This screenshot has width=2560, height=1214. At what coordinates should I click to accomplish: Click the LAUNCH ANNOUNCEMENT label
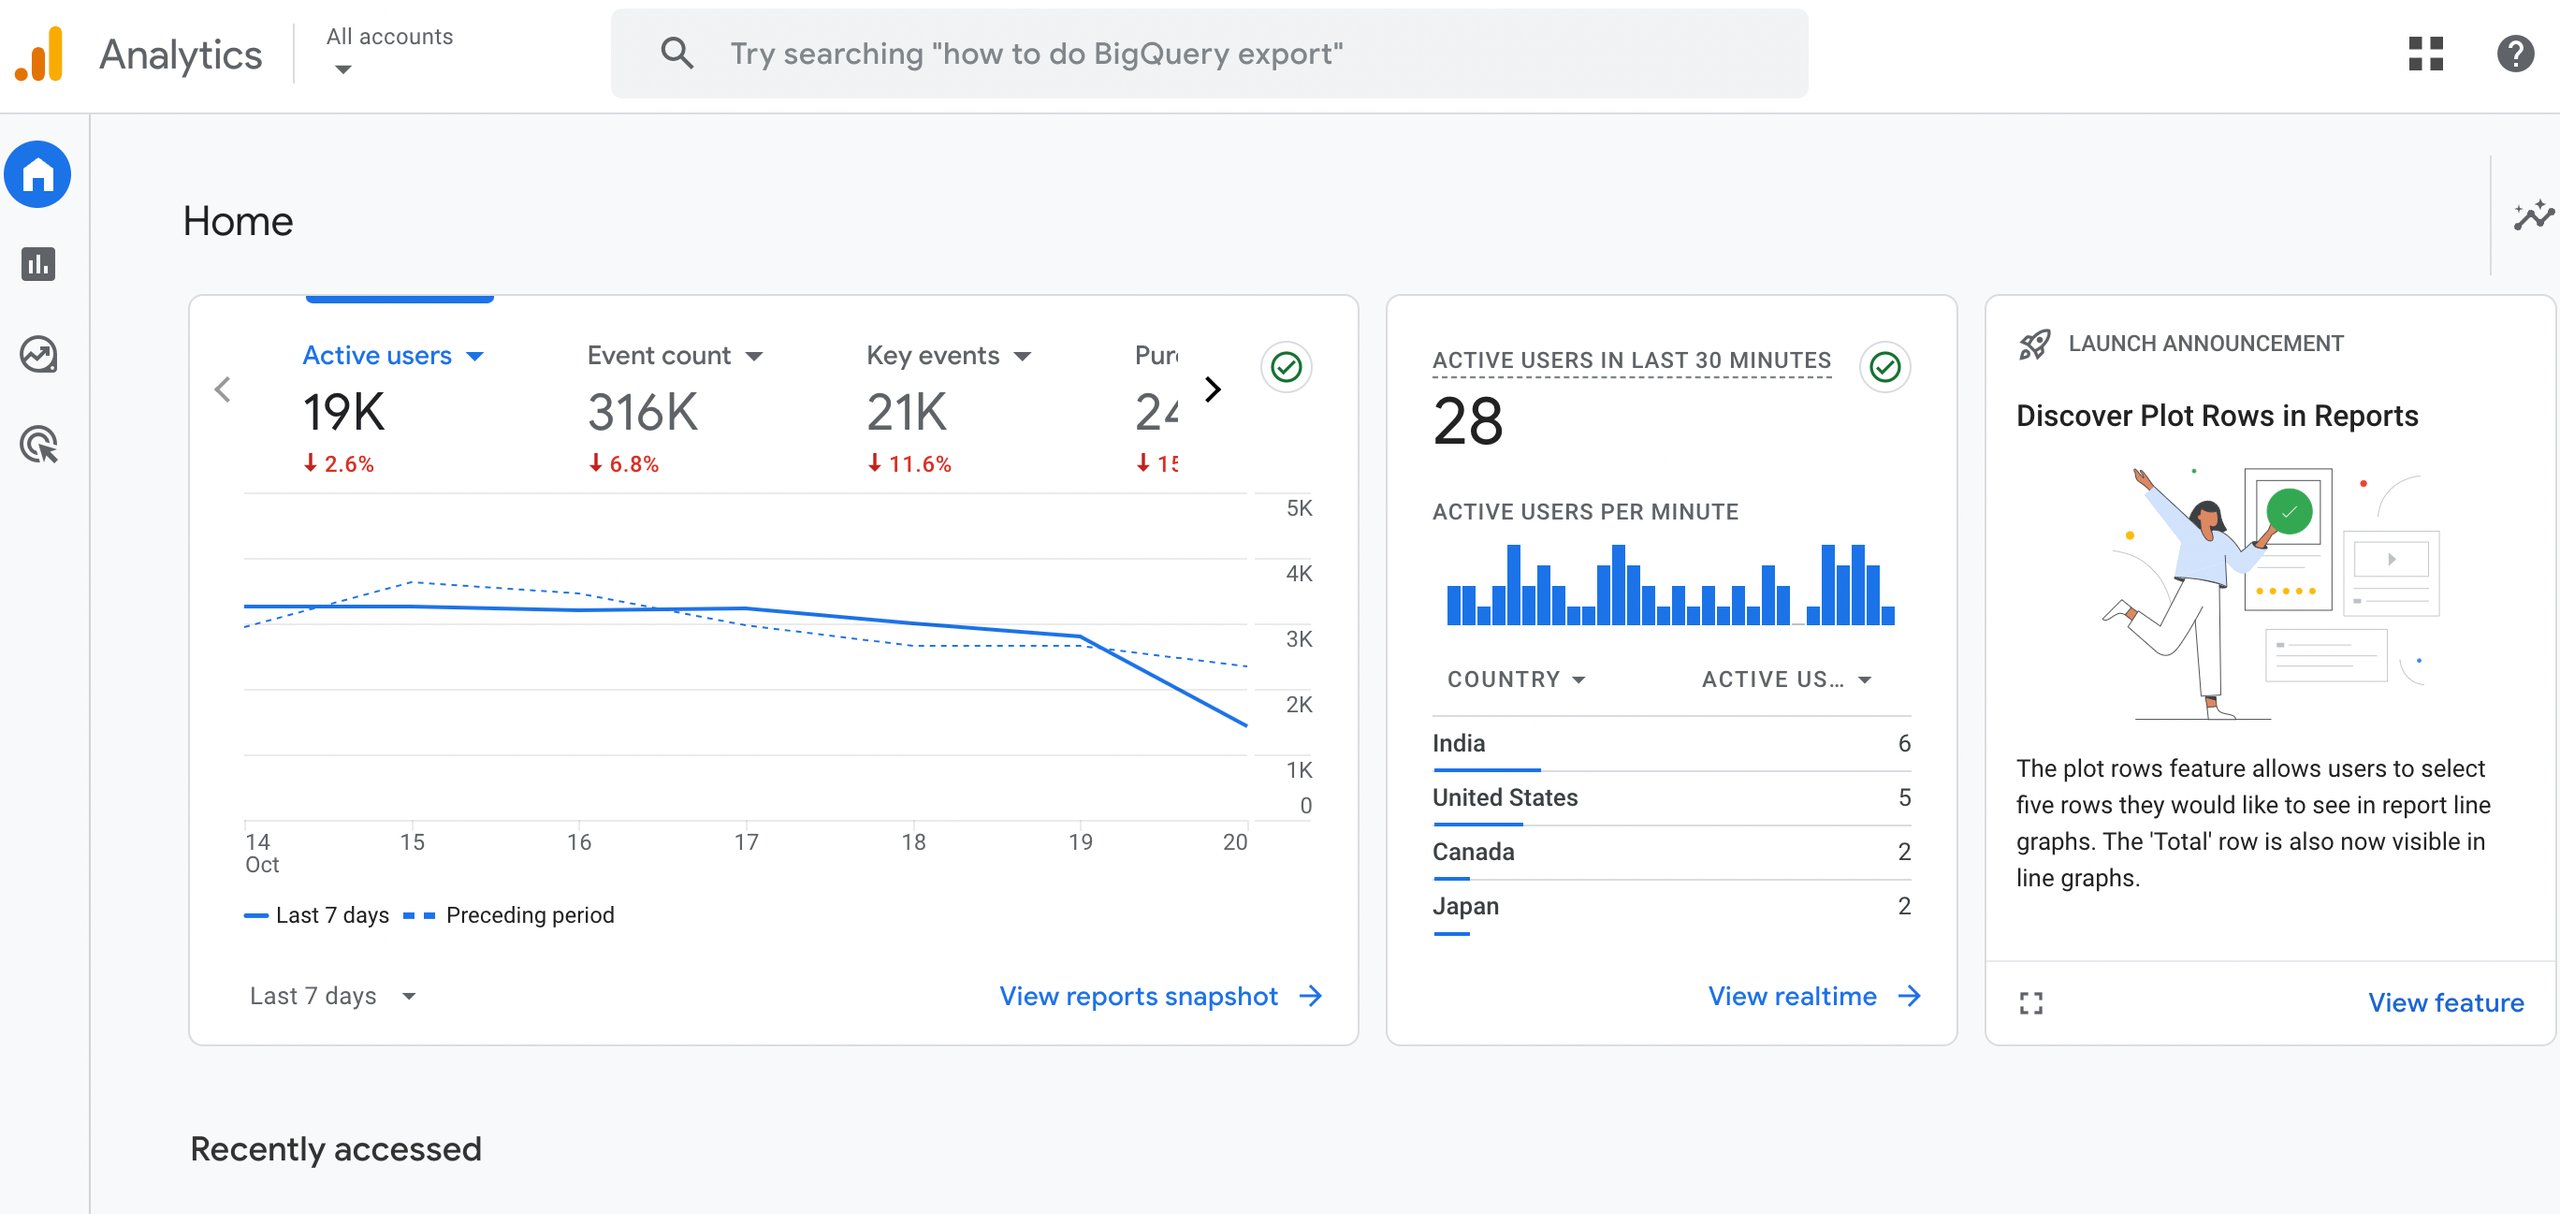pos(2205,344)
